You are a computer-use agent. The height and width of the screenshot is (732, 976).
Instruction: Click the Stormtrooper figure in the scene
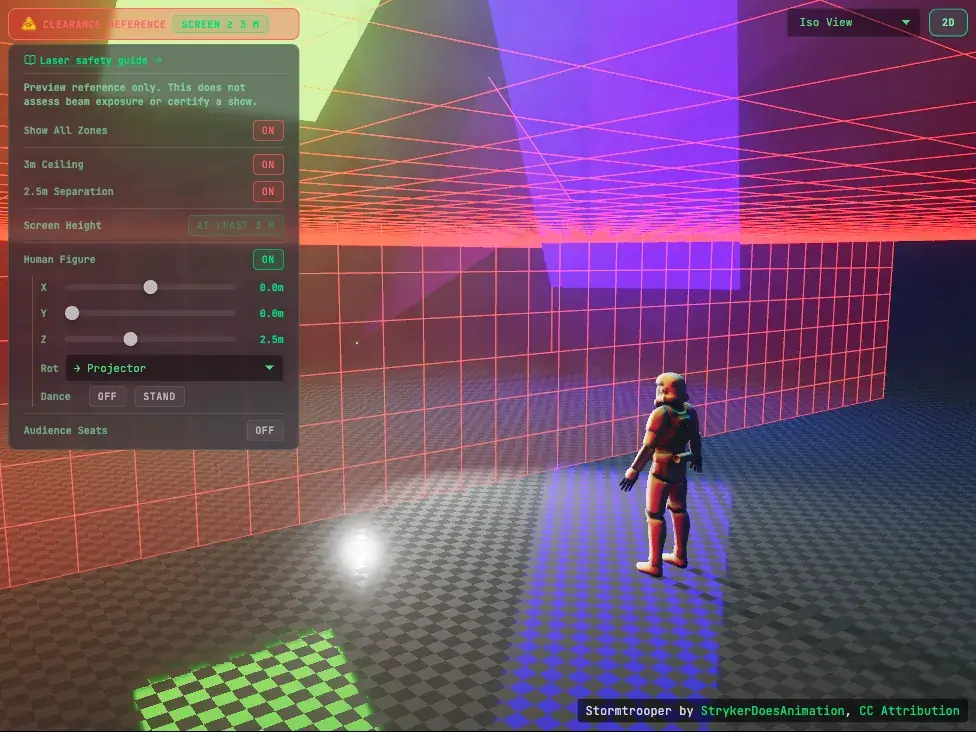coord(664,474)
